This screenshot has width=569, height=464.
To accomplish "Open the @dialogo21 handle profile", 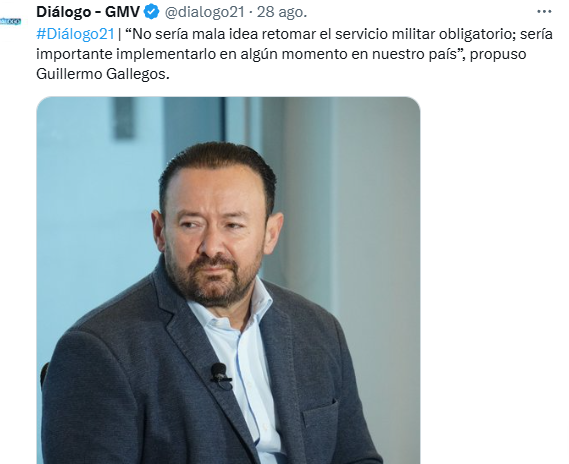I will click(205, 12).
